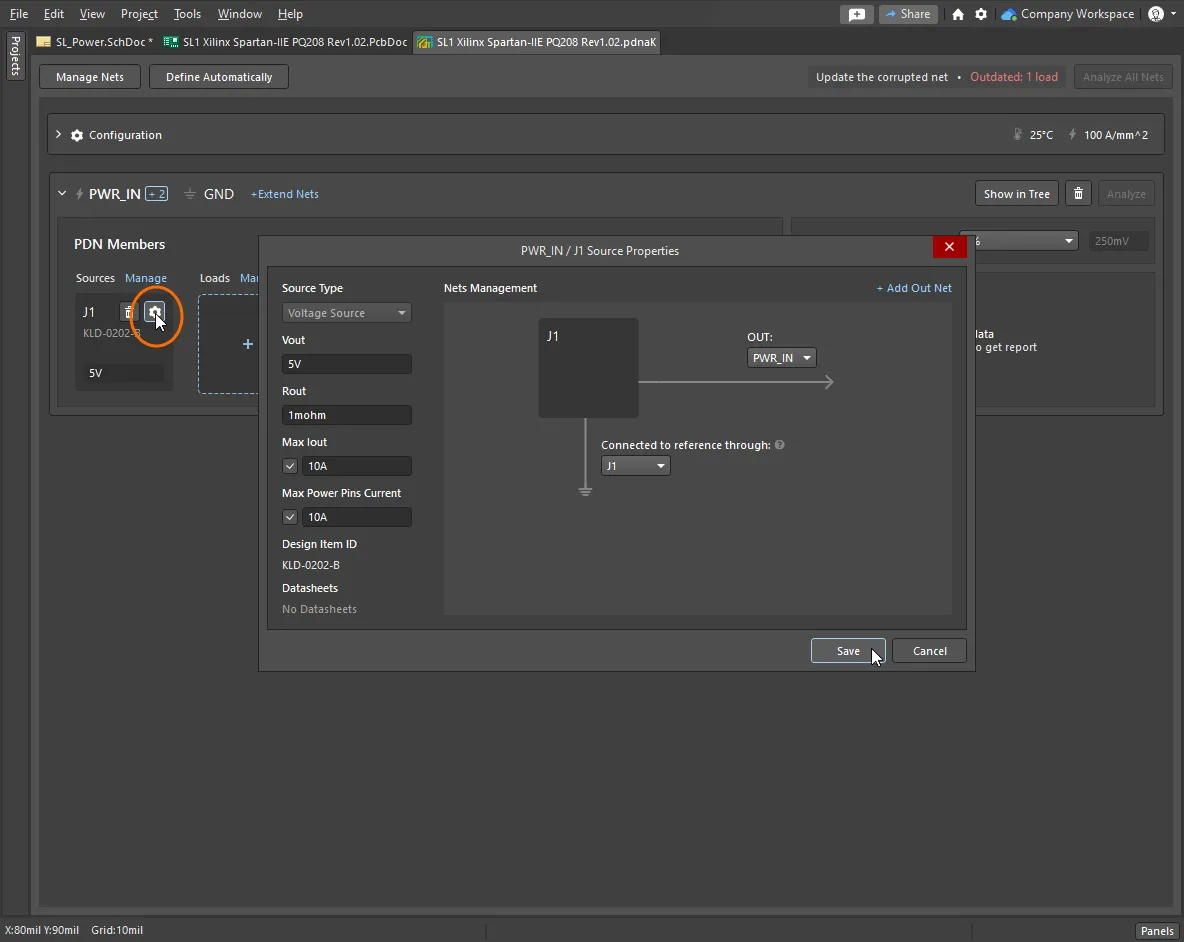Go to the Home page icon
The width and height of the screenshot is (1184, 942).
point(958,14)
